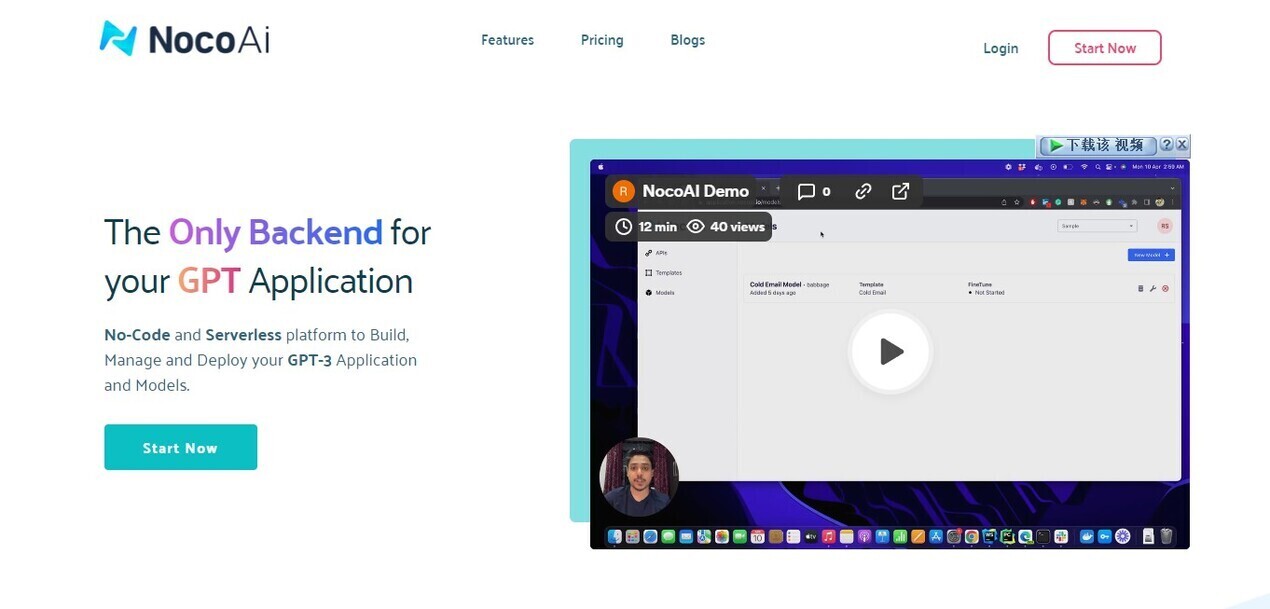Click the Login link
This screenshot has height=609, width=1270.
[x=1000, y=48]
